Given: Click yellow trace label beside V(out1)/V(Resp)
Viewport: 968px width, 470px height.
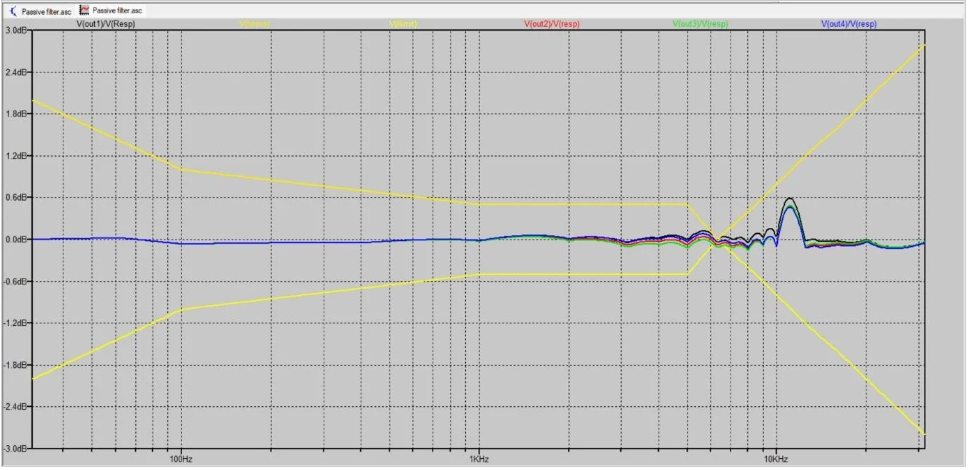Looking at the screenshot, I should click(255, 22).
